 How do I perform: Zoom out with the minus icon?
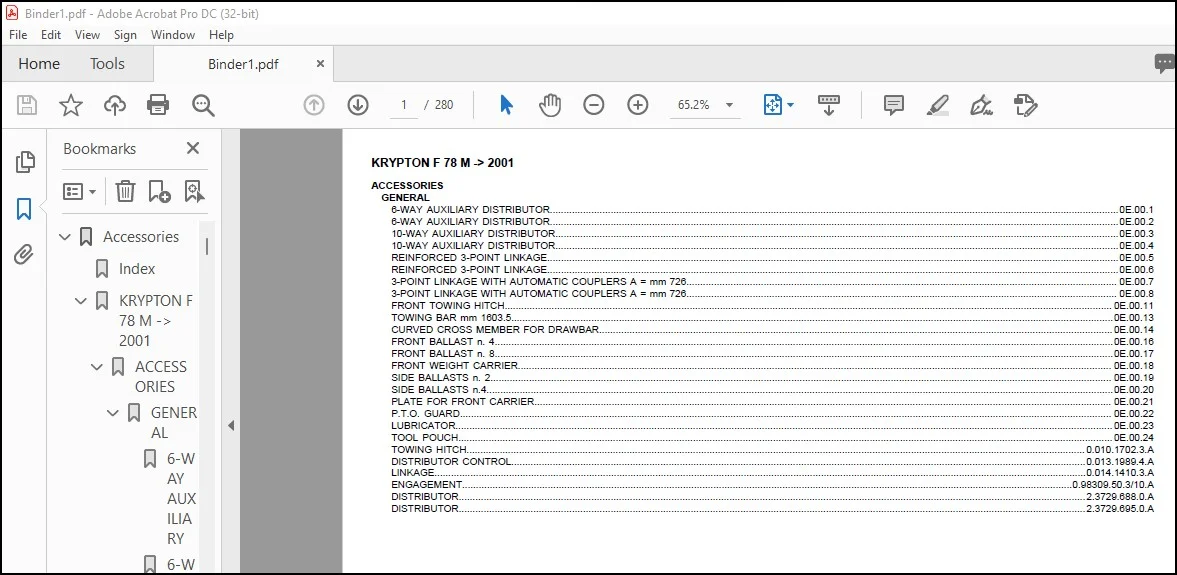(x=594, y=105)
